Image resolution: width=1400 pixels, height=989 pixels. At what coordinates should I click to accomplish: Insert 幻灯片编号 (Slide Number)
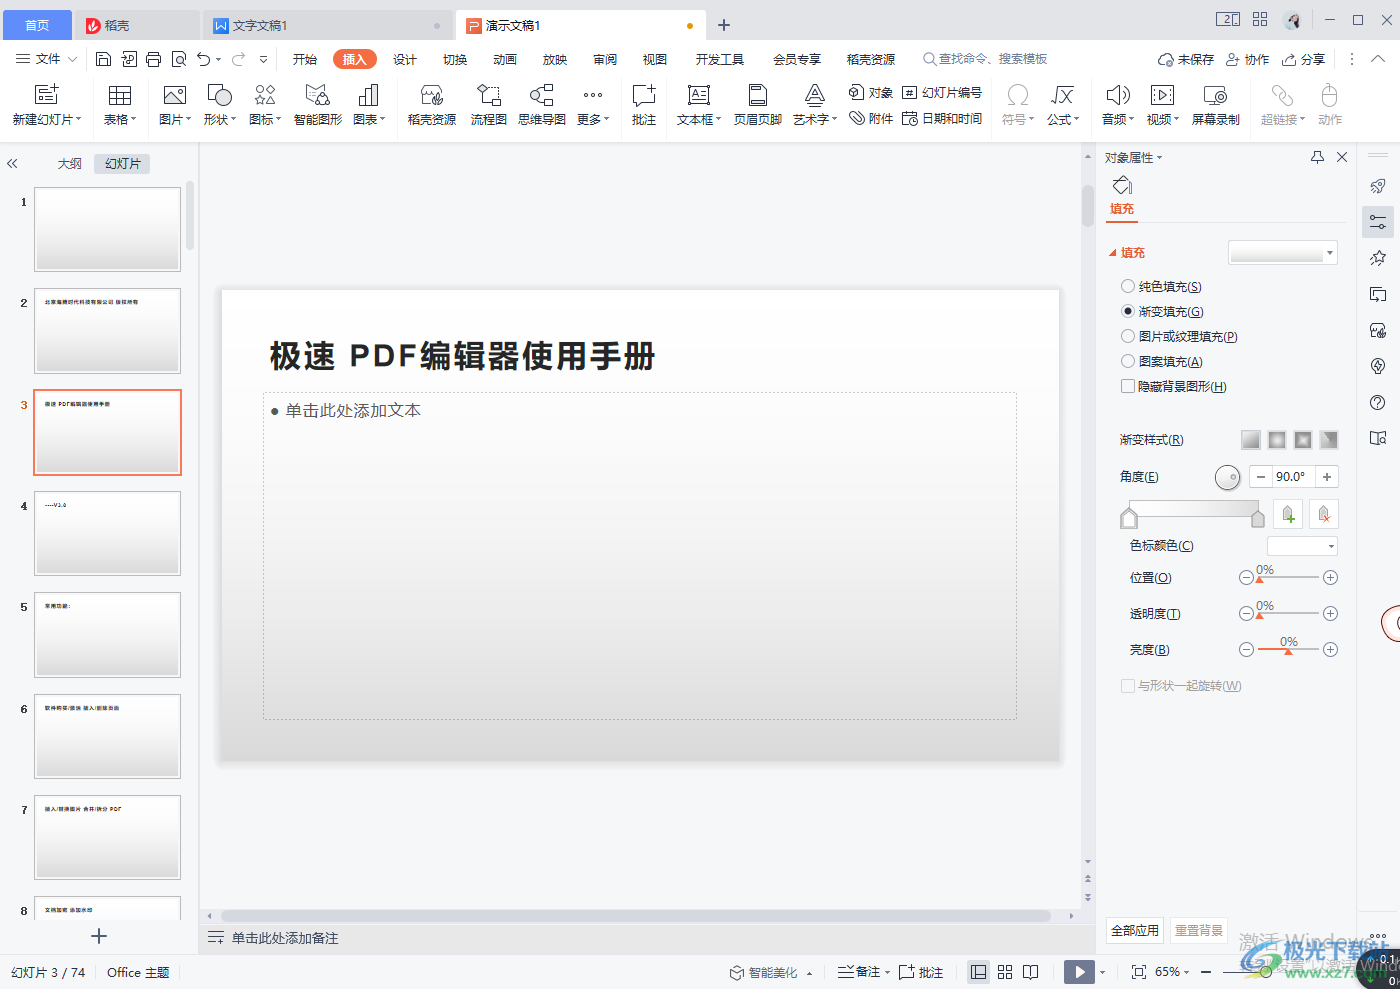click(x=942, y=92)
